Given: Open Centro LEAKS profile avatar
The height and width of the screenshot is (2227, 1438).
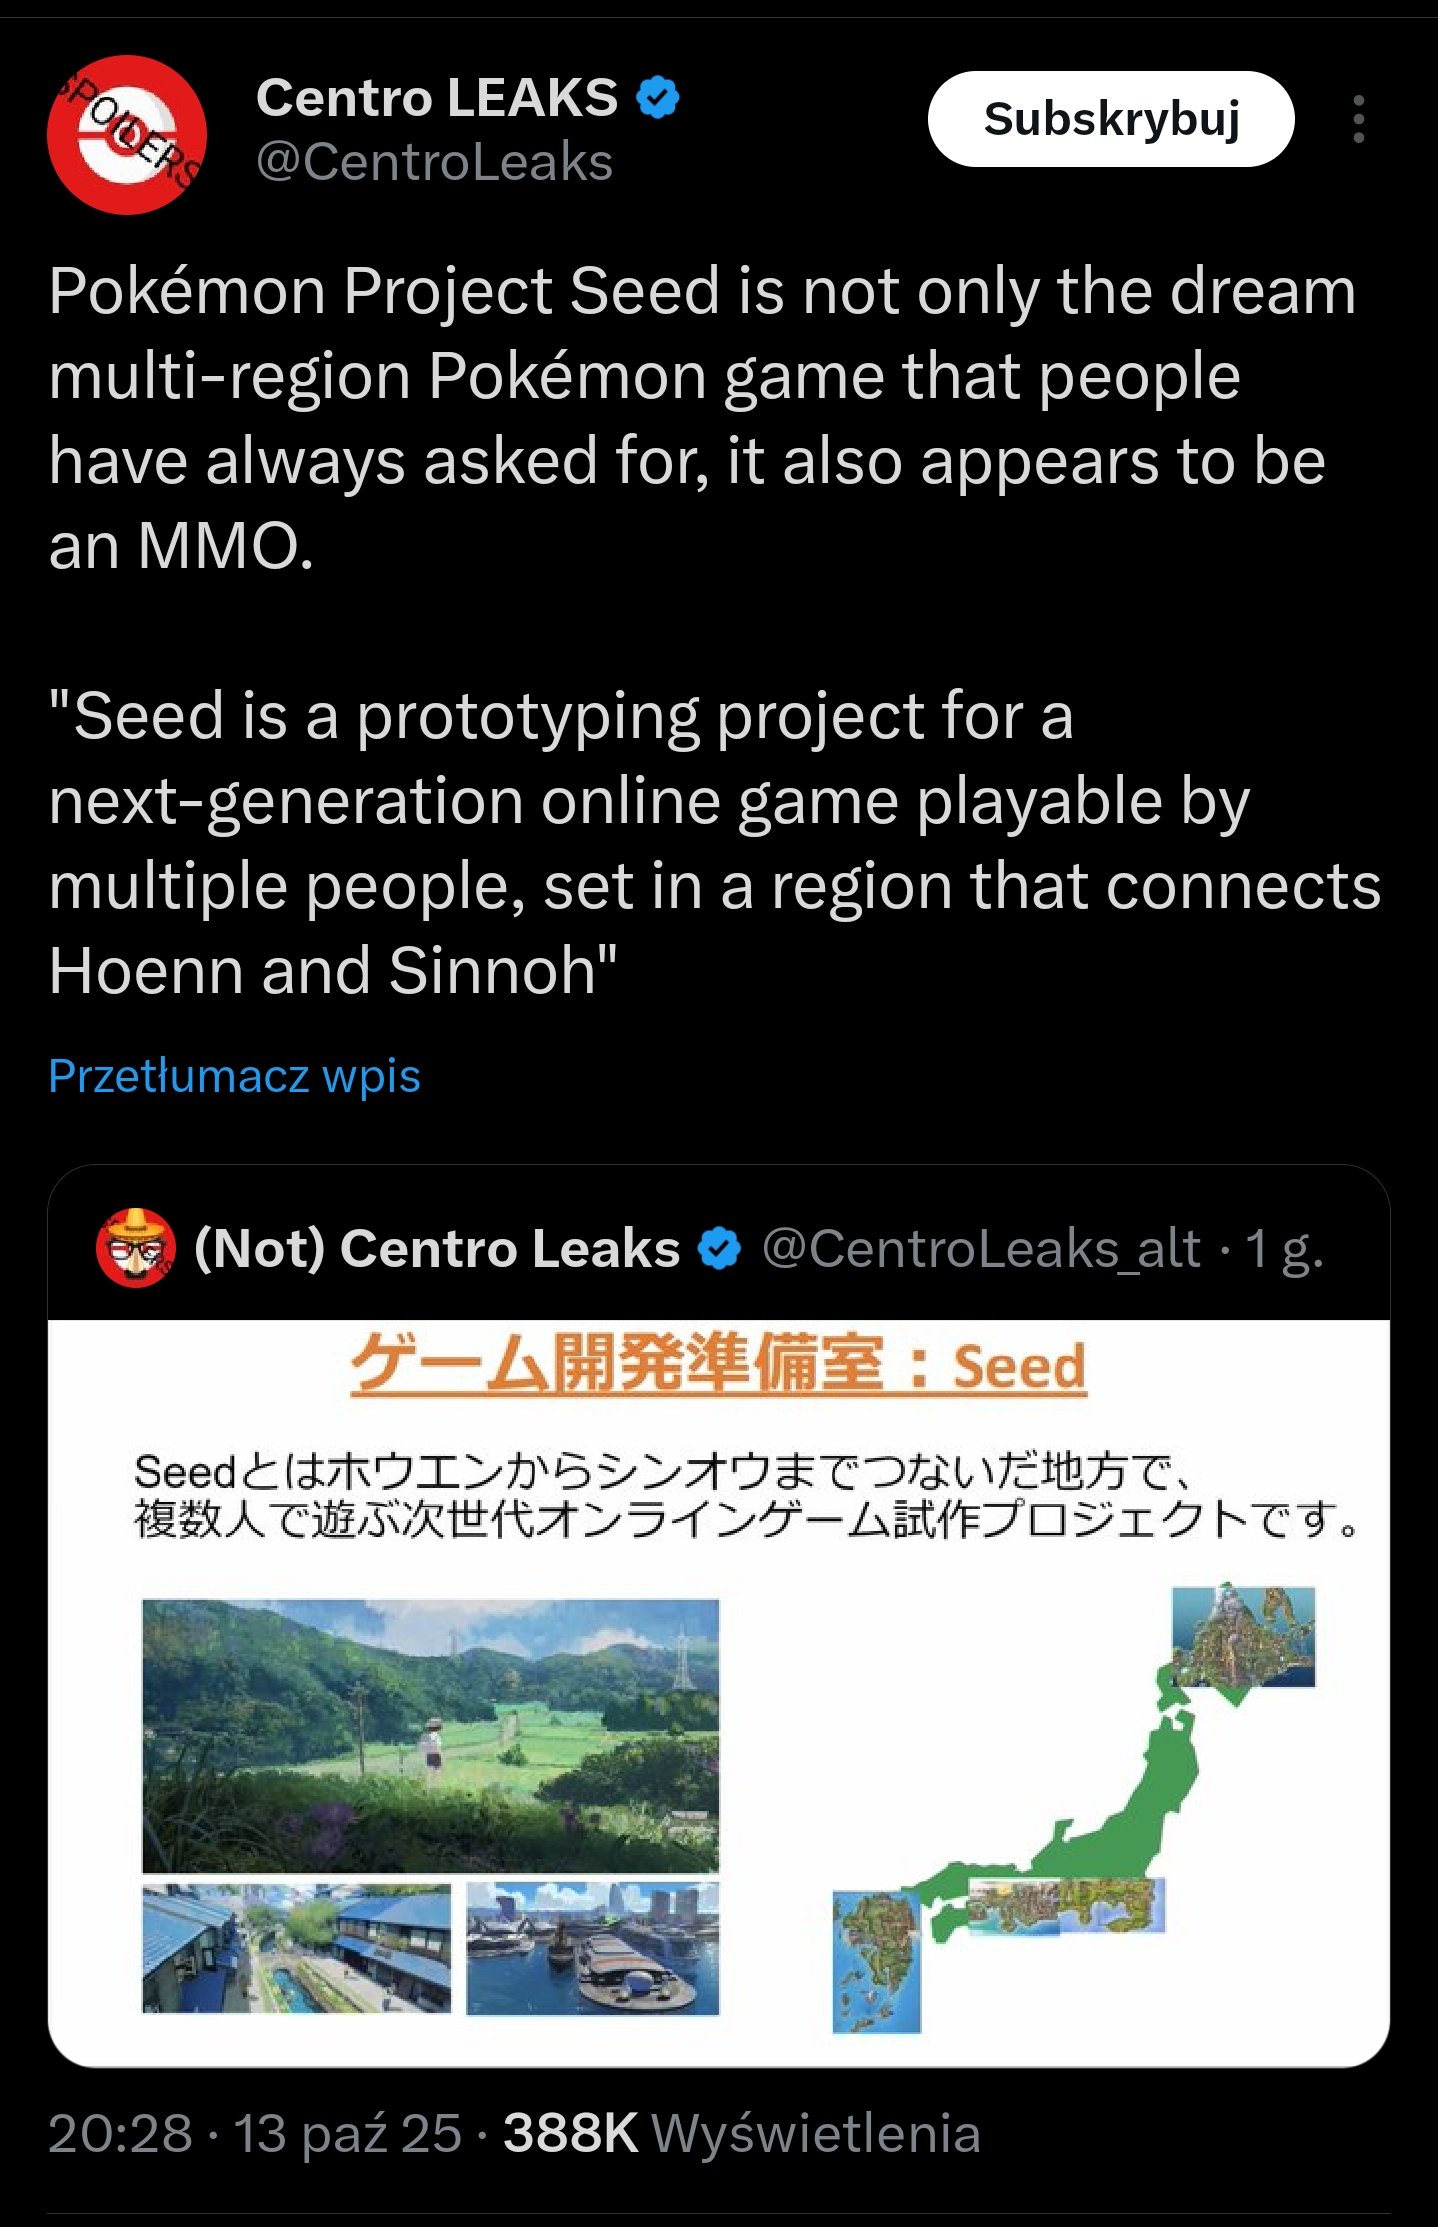Looking at the screenshot, I should 127,135.
